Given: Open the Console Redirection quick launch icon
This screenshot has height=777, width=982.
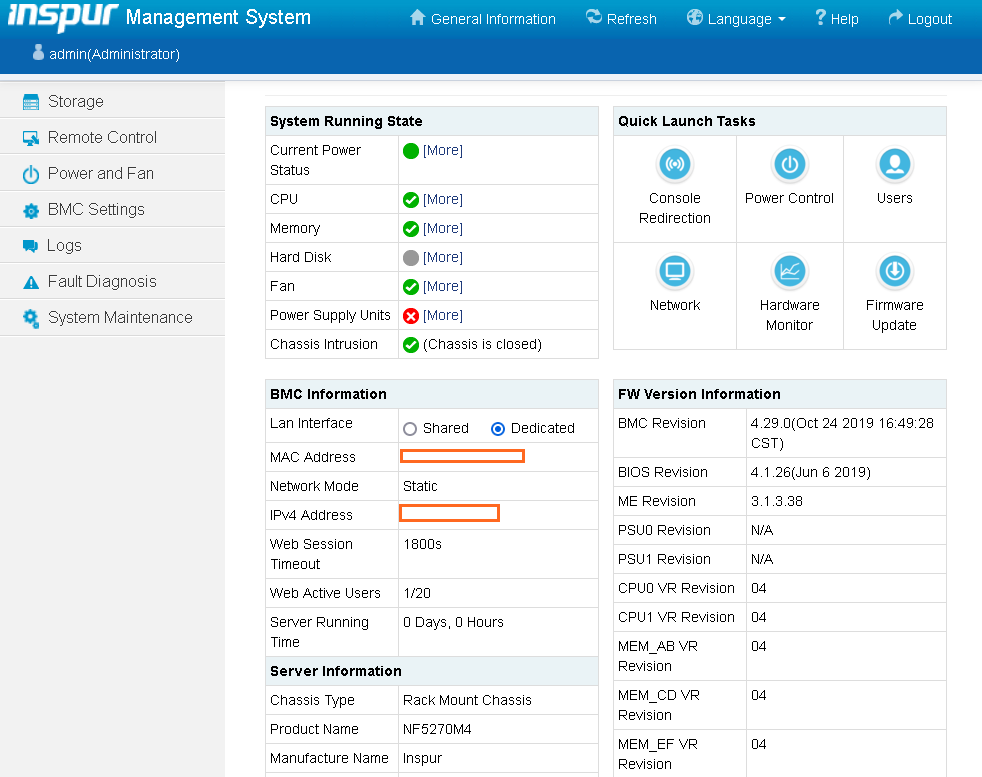Looking at the screenshot, I should point(674,164).
